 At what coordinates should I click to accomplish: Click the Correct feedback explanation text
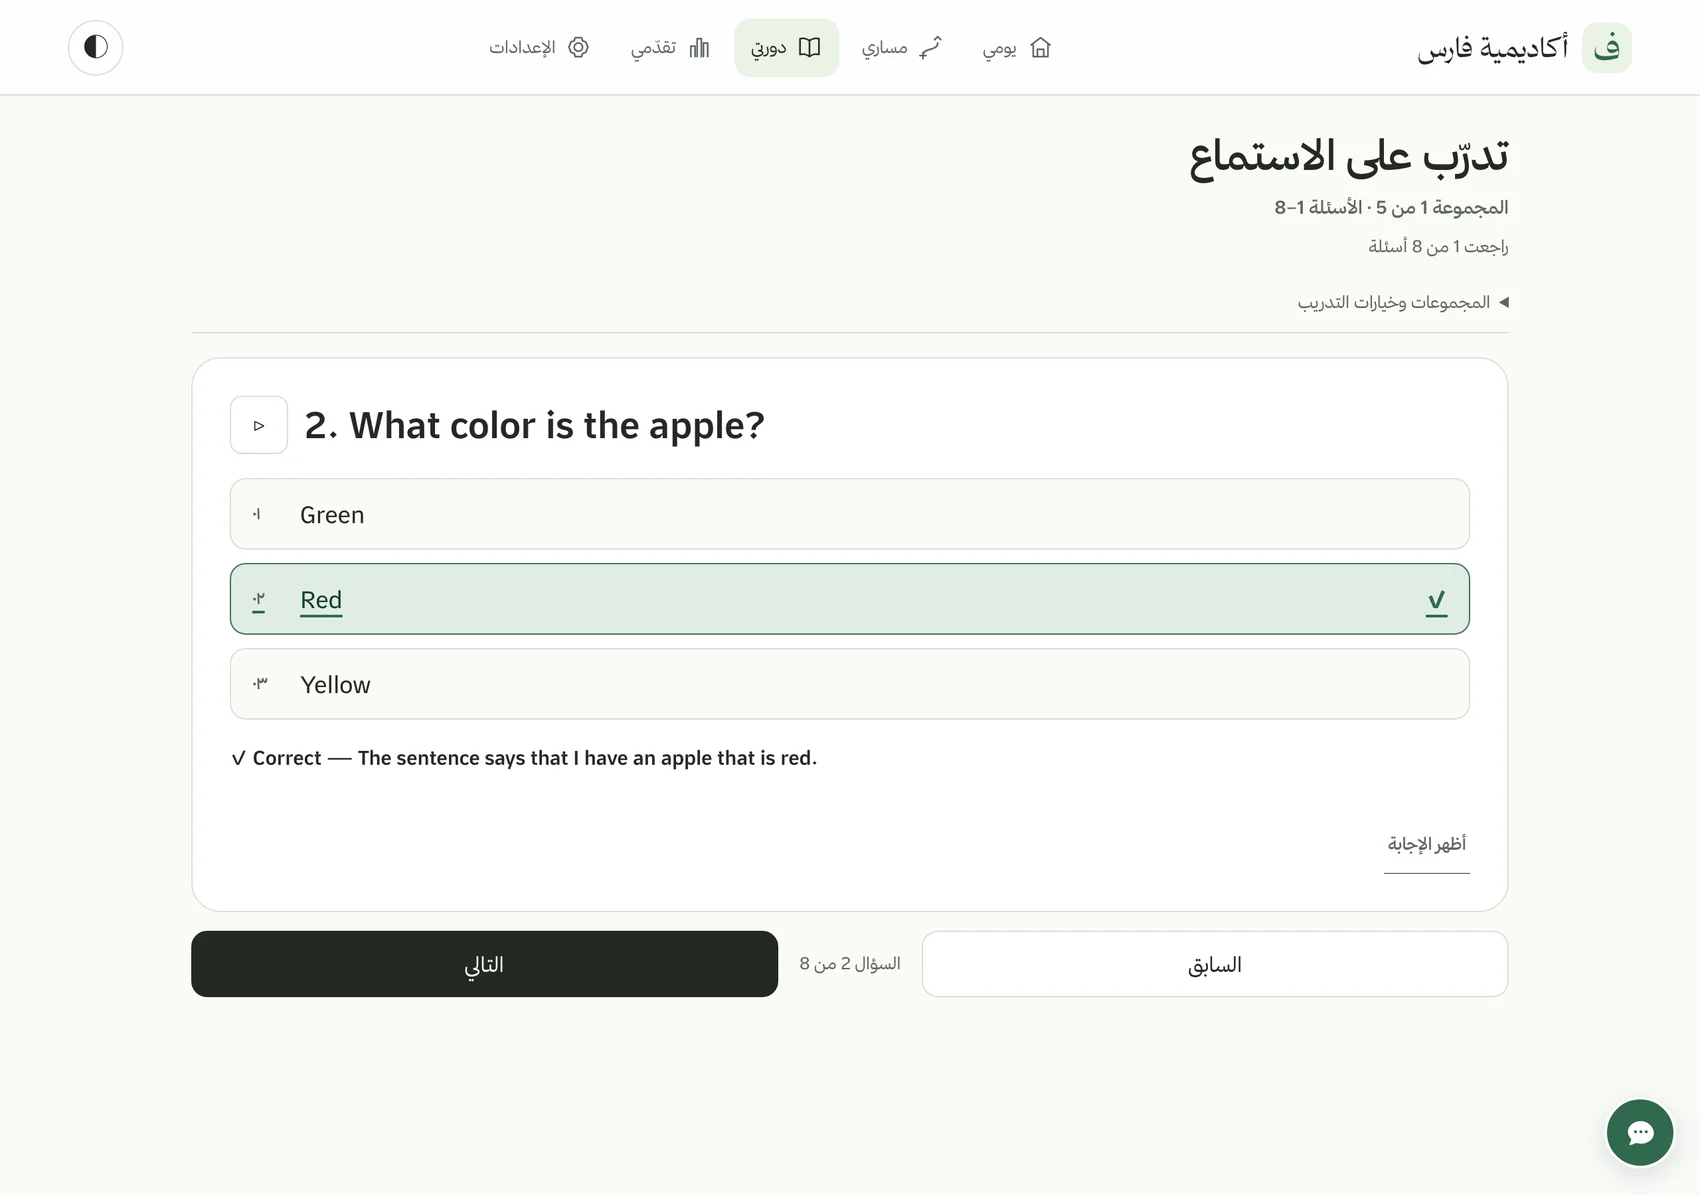coord(524,758)
